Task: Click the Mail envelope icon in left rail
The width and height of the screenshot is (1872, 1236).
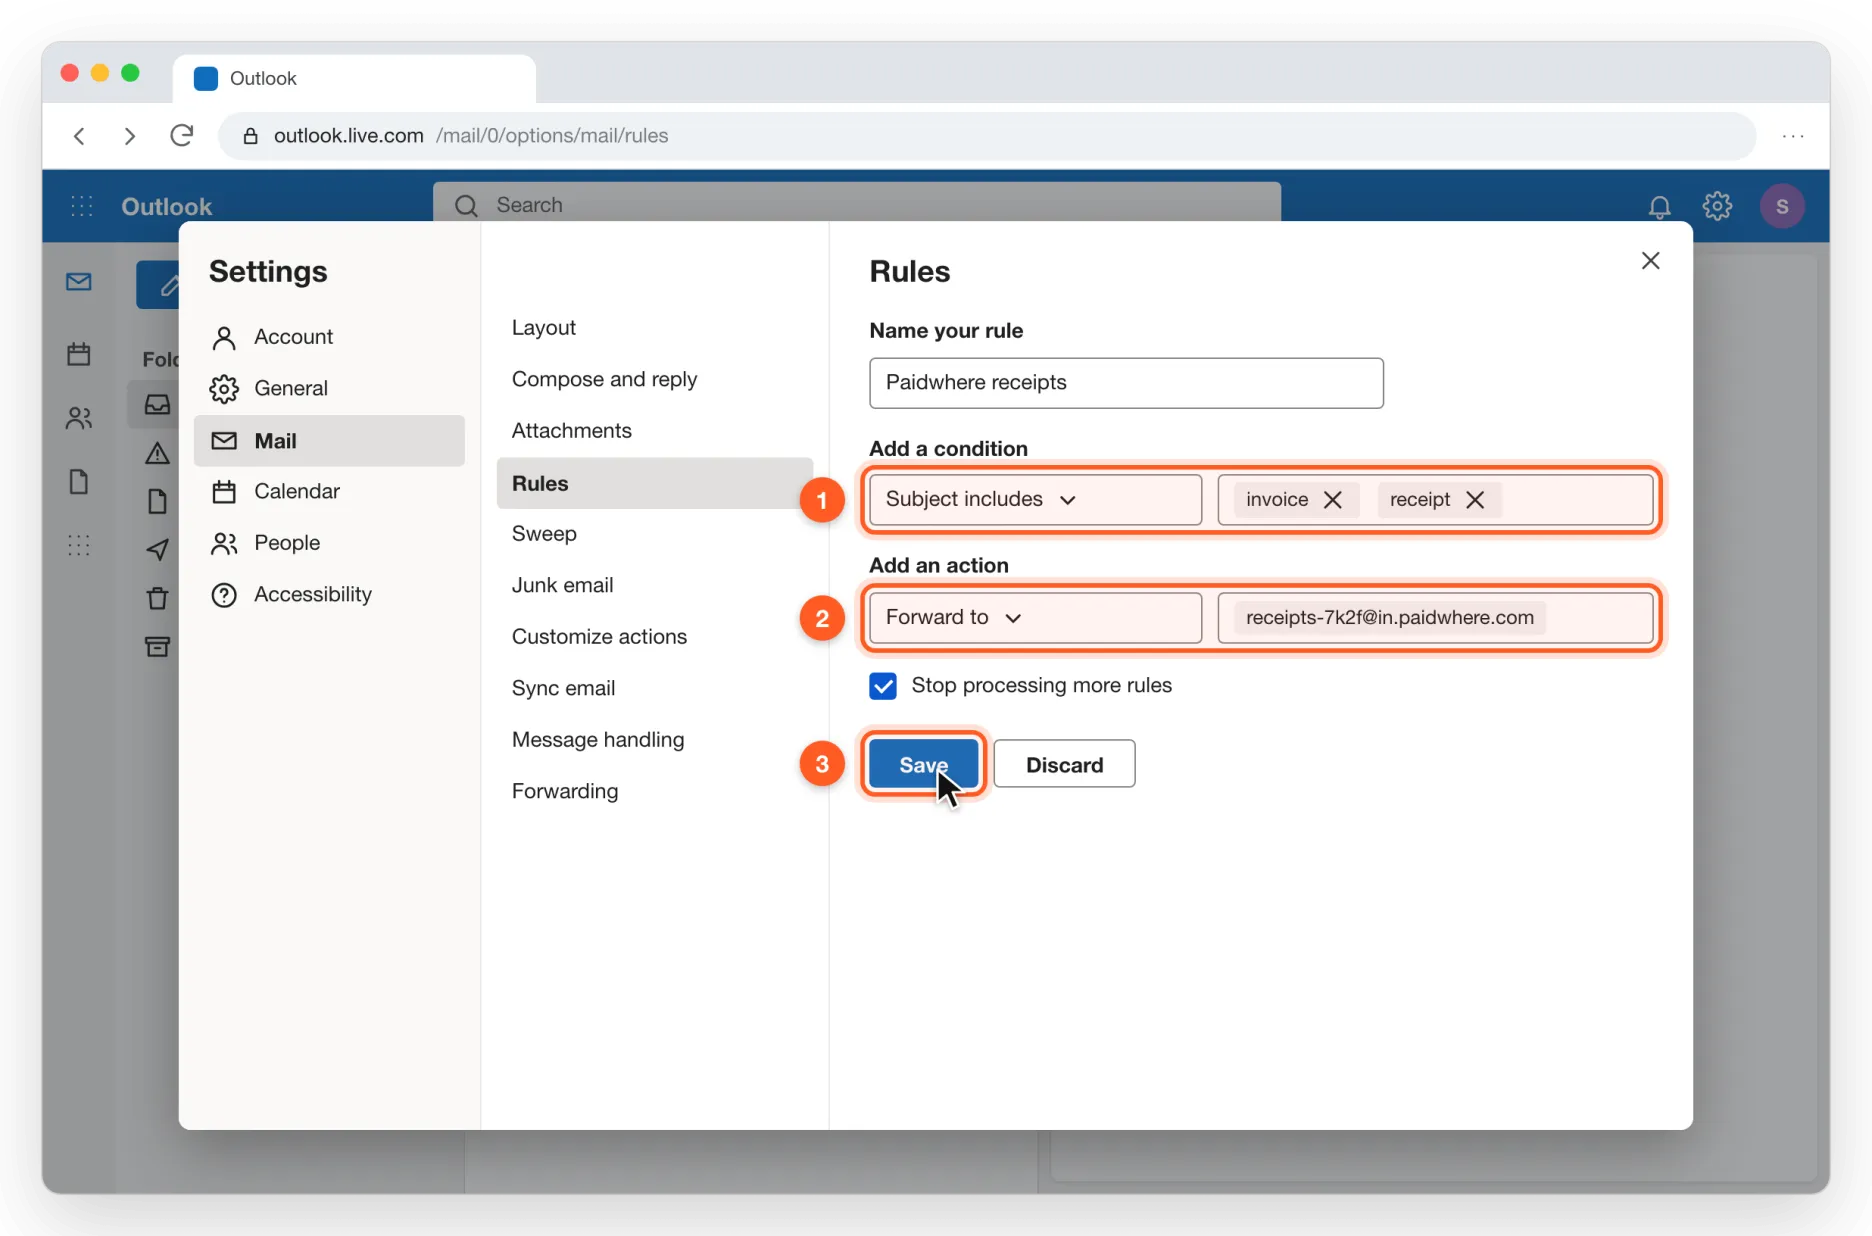Action: tap(79, 282)
